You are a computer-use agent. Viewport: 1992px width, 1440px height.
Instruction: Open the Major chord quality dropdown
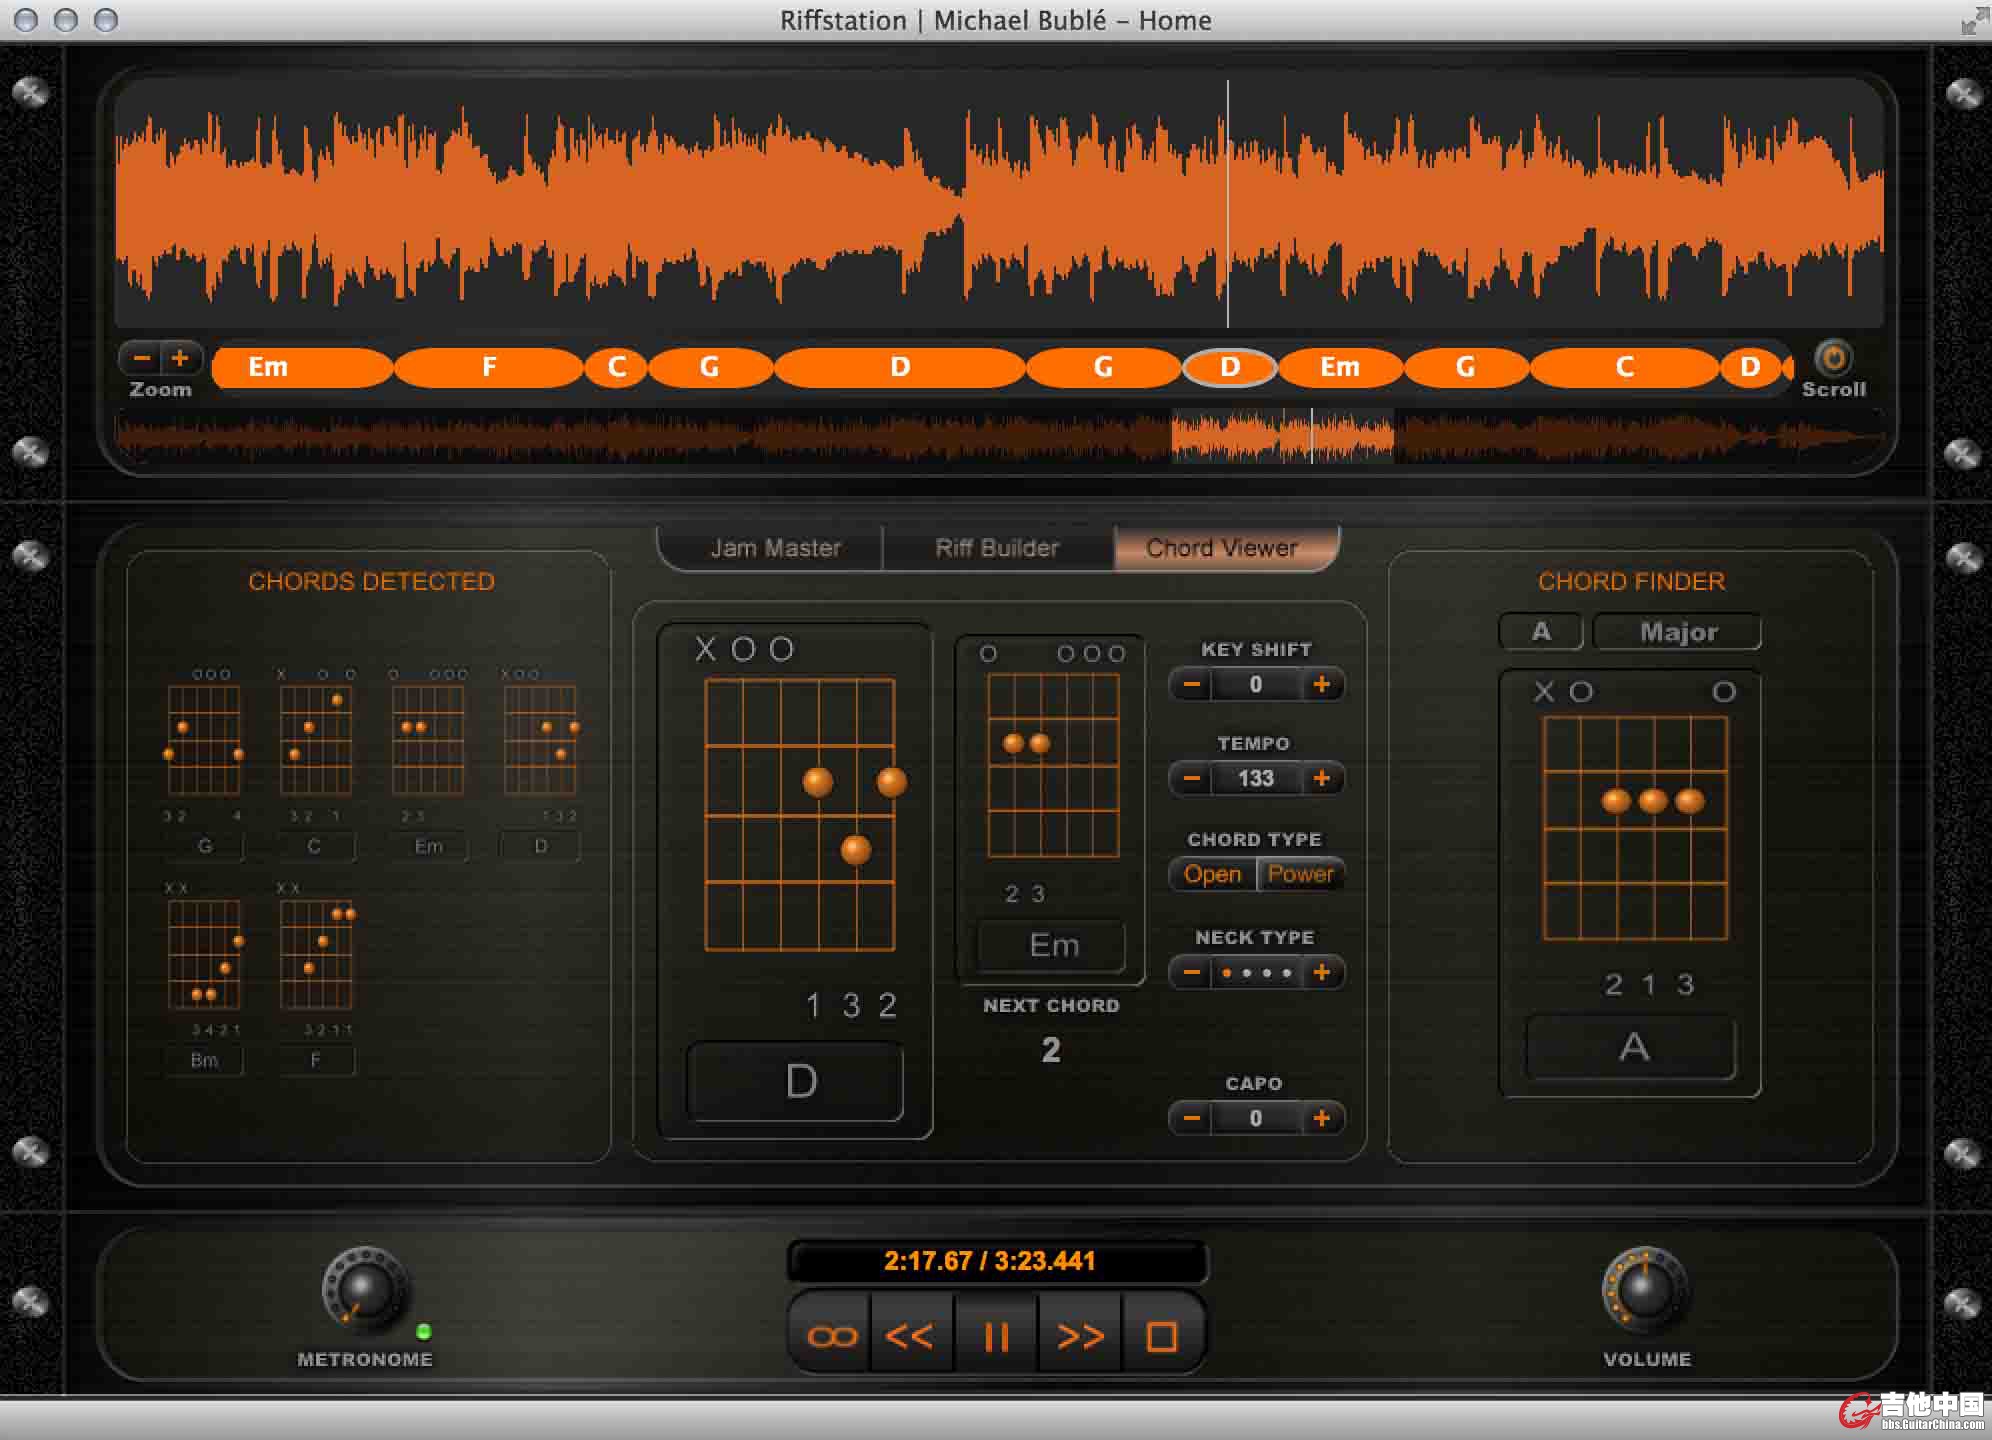tap(1677, 632)
